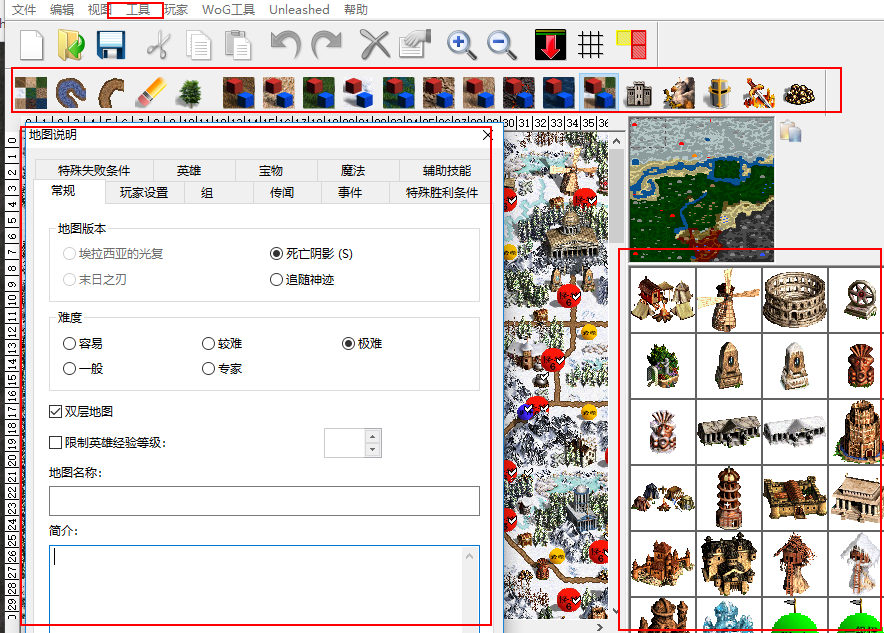Screen dimensions: 884x633
Task: Open the 编辑 menu
Action: pyautogui.click(x=61, y=10)
